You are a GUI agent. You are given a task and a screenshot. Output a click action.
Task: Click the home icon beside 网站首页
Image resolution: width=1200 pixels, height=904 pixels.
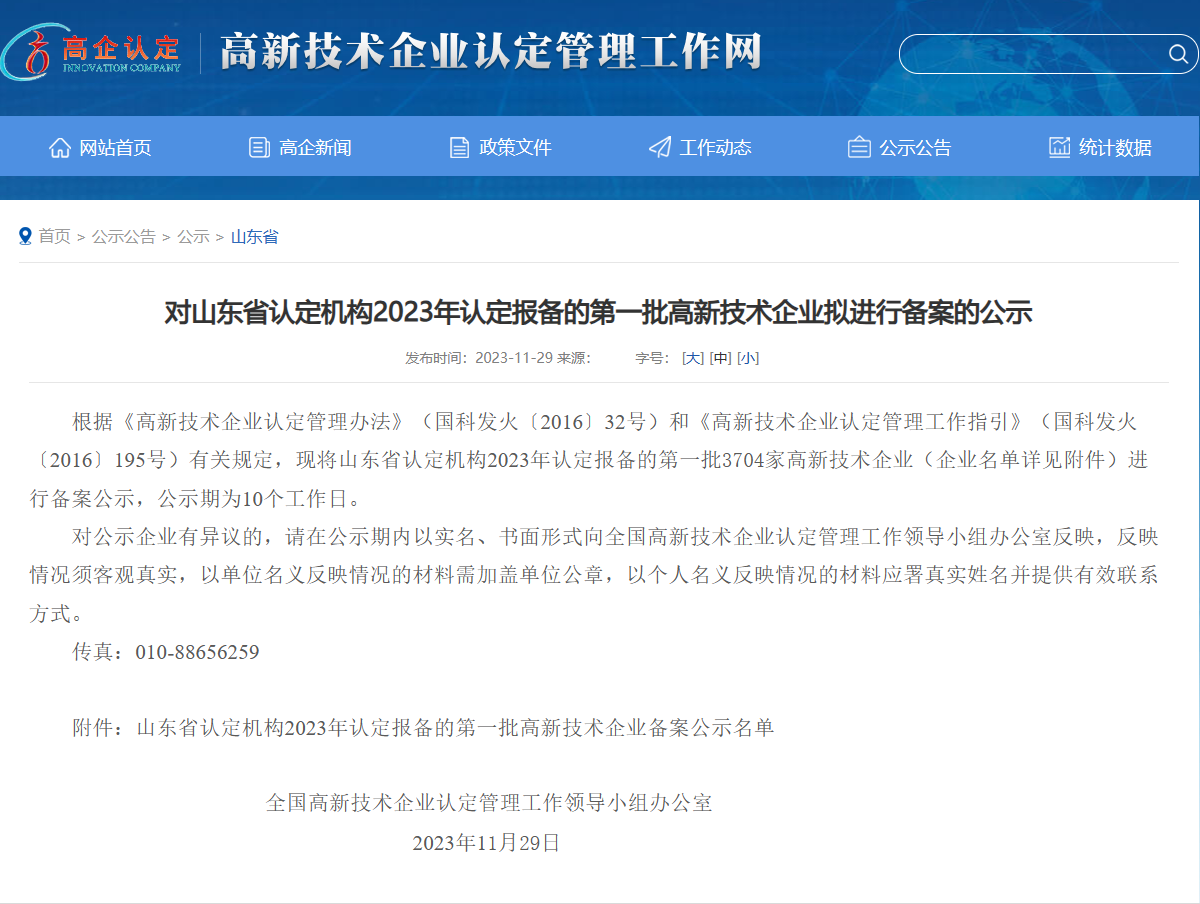tap(60, 148)
